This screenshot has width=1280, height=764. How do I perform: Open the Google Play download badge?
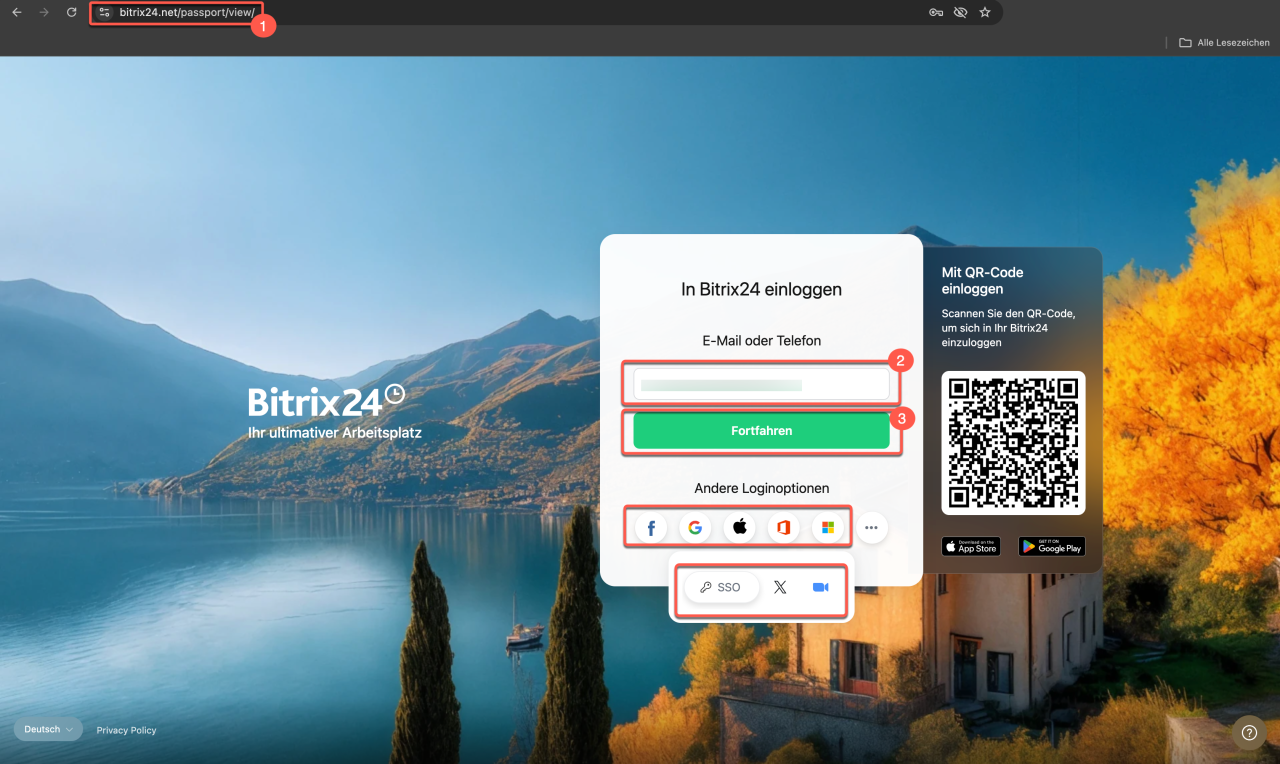[x=1052, y=546]
